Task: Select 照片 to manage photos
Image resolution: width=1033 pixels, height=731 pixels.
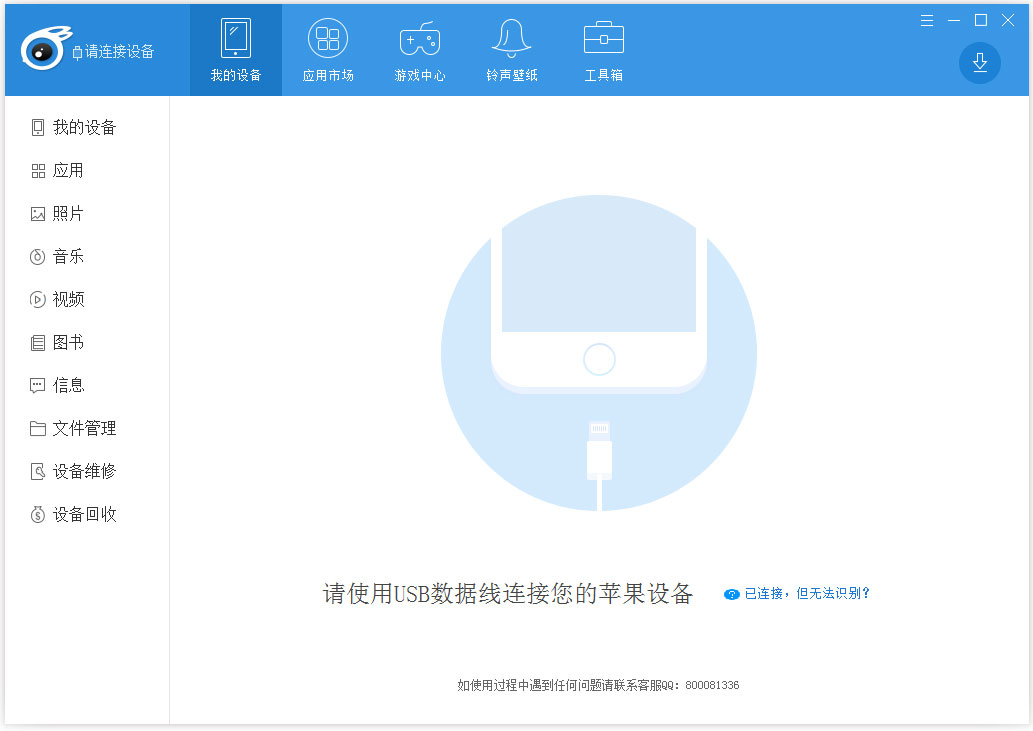Action: click(x=67, y=213)
